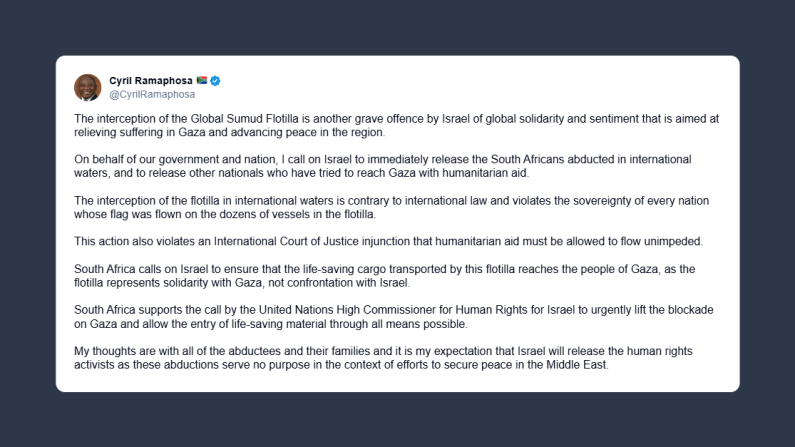The height and width of the screenshot is (447, 795).
Task: Open the Cyril Ramaphosa display name
Action: pyautogui.click(x=150, y=80)
